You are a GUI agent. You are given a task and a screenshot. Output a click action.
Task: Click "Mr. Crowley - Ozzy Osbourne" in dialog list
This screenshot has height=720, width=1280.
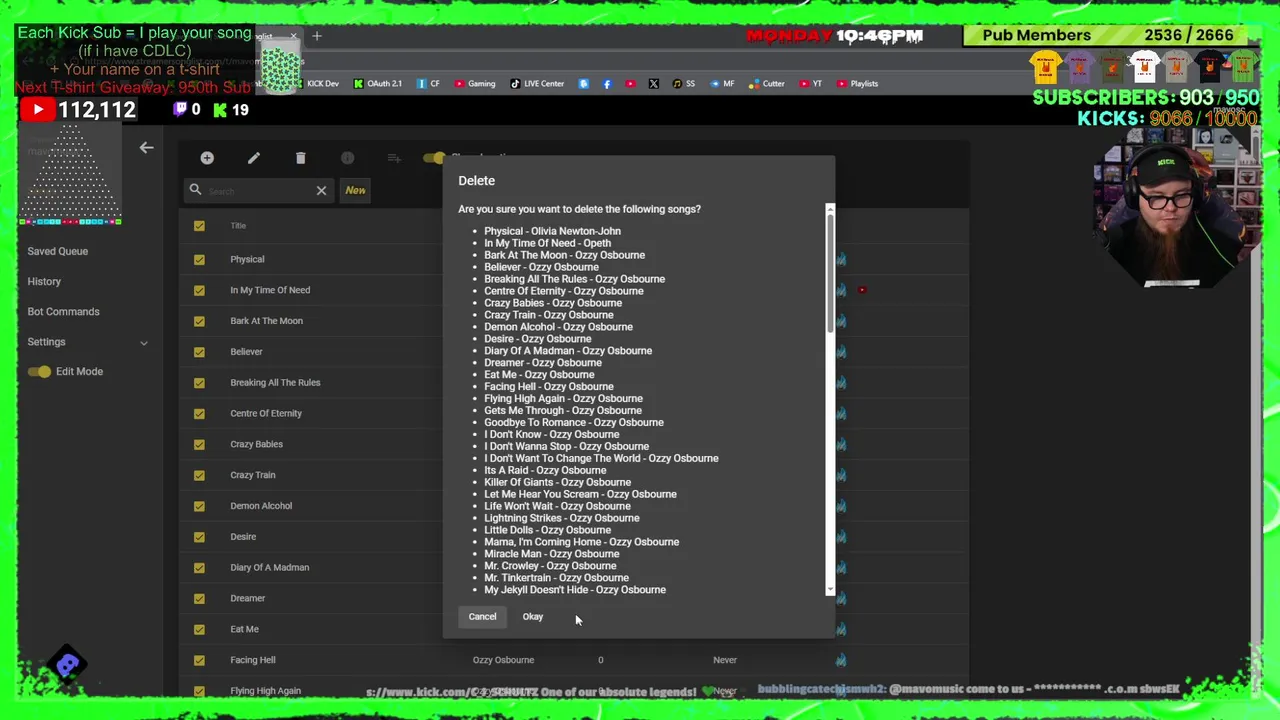550,566
